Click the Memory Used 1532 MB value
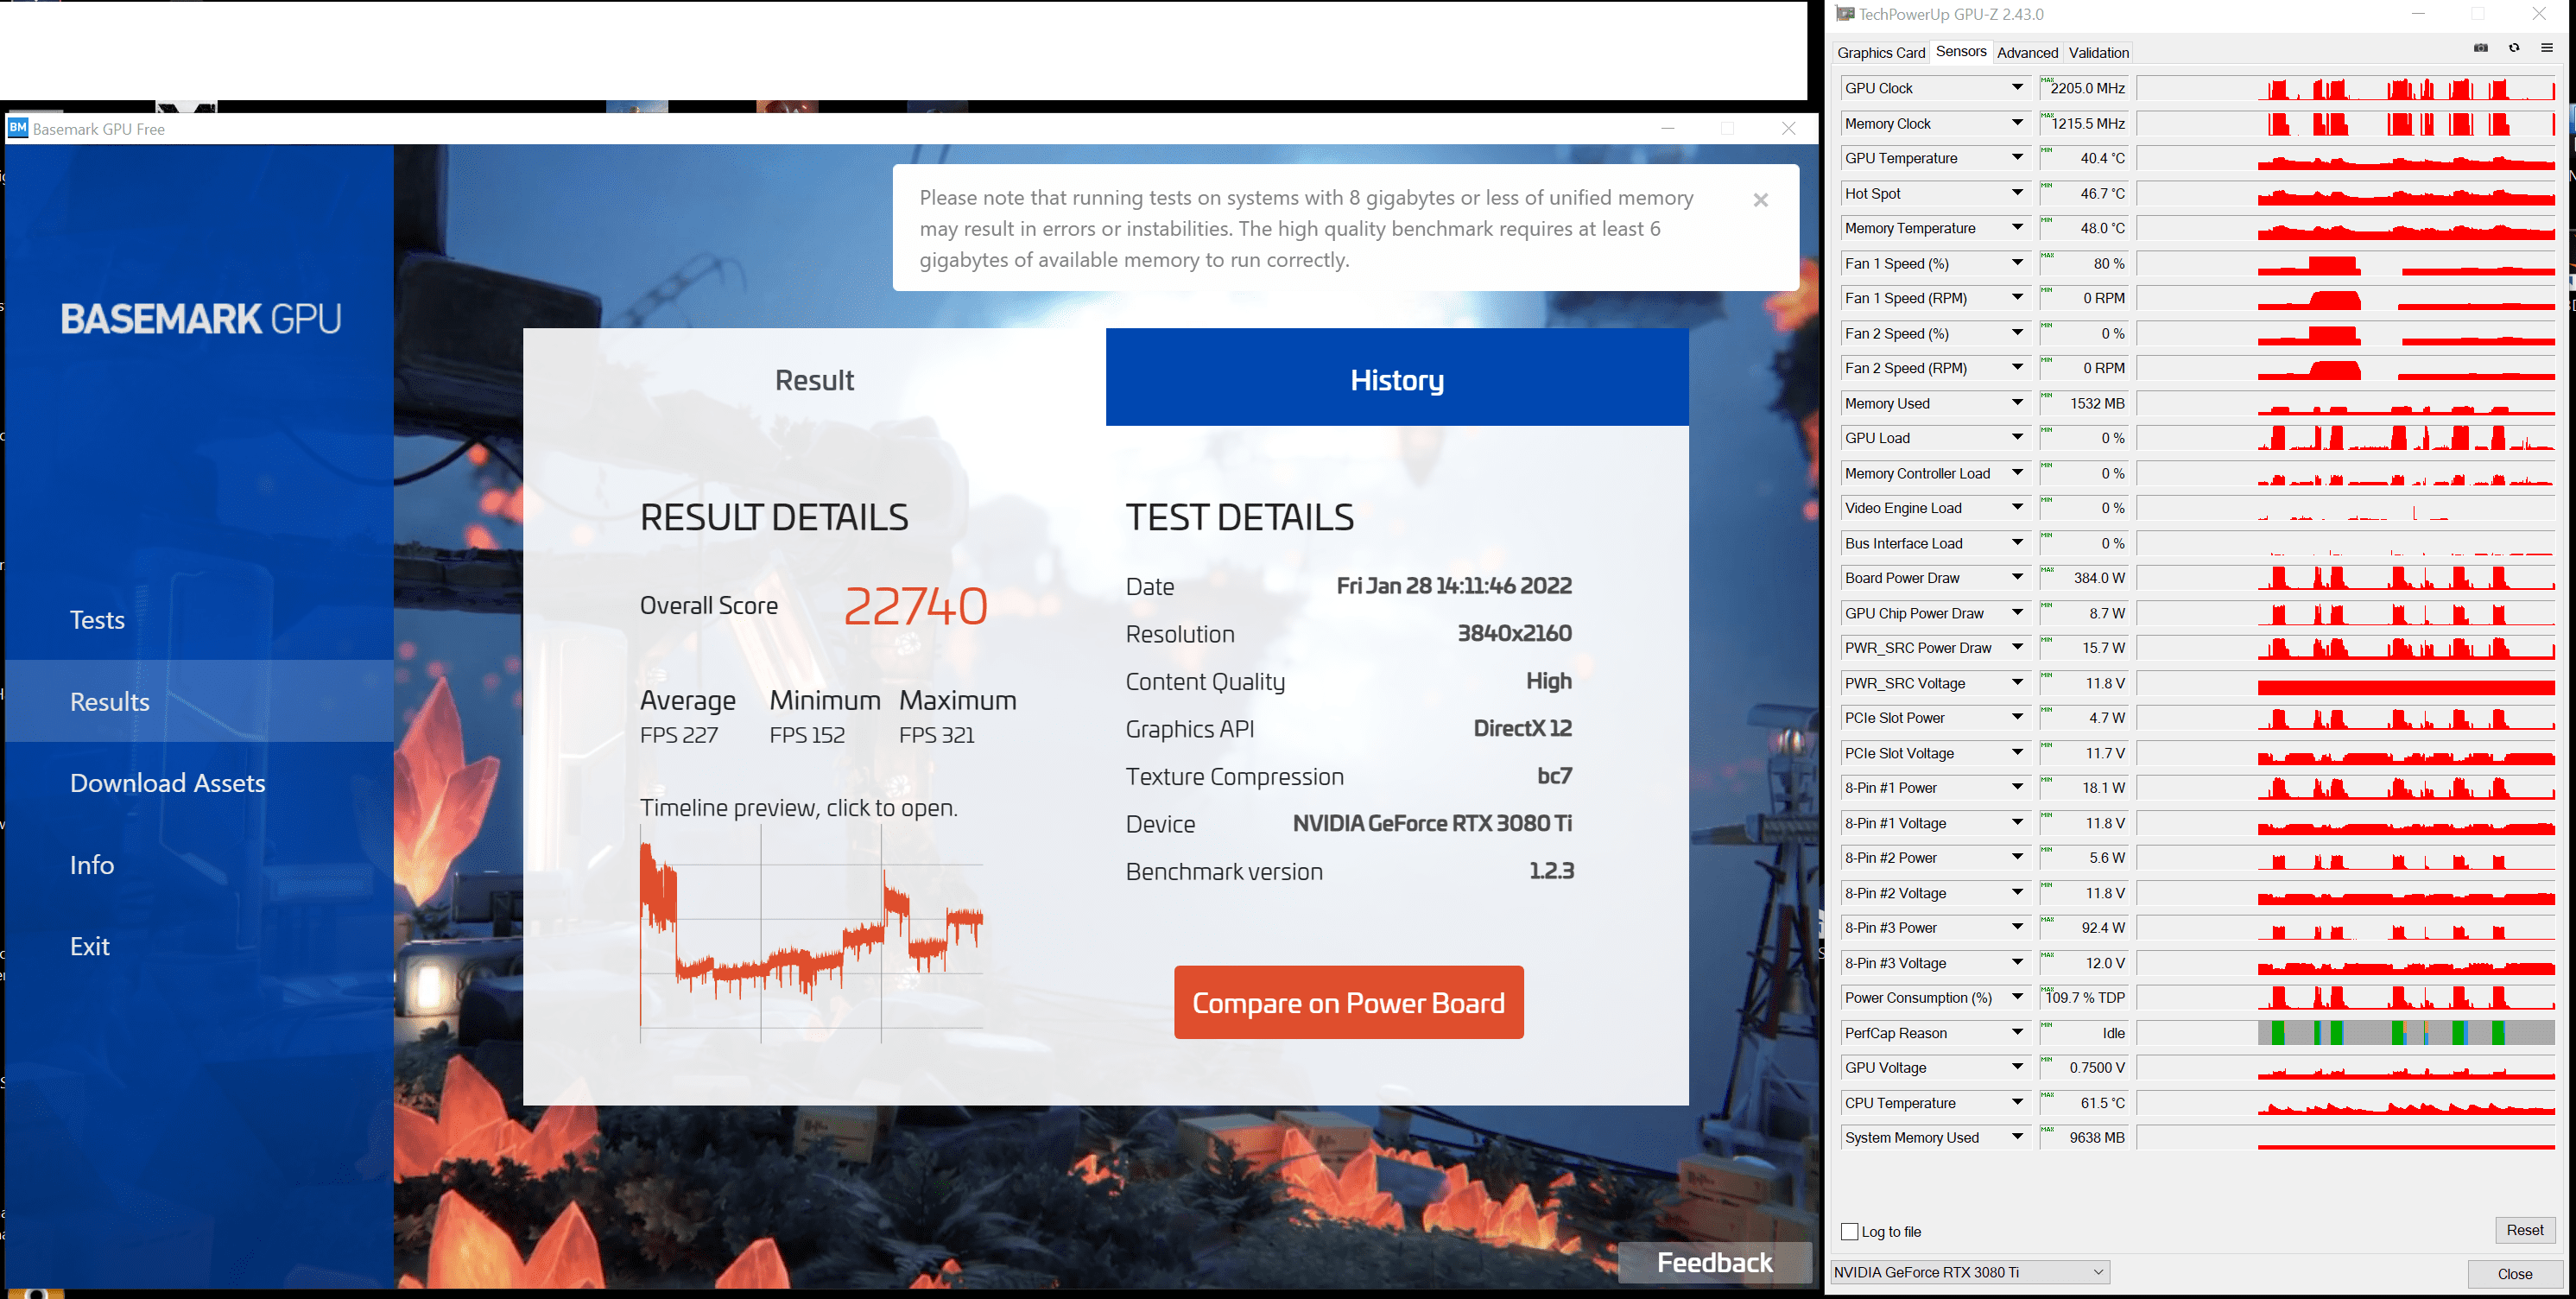 [x=2086, y=403]
